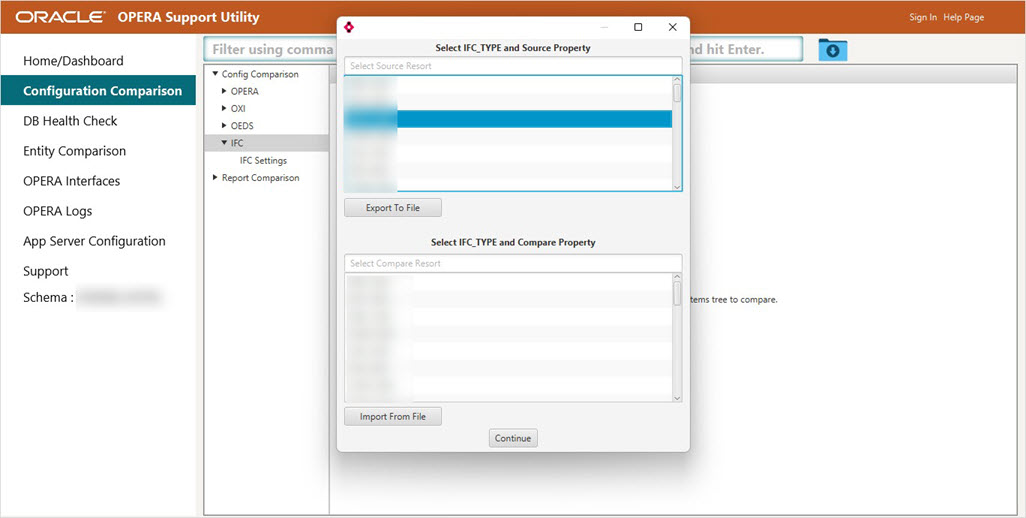1026x518 pixels.
Task: Expand the OEDS tree node
Action: [x=224, y=126]
